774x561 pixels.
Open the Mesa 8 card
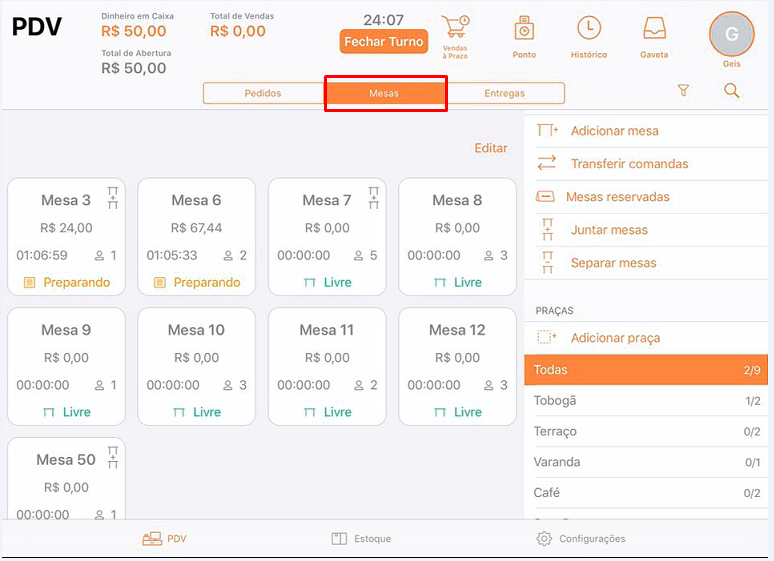coord(457,237)
